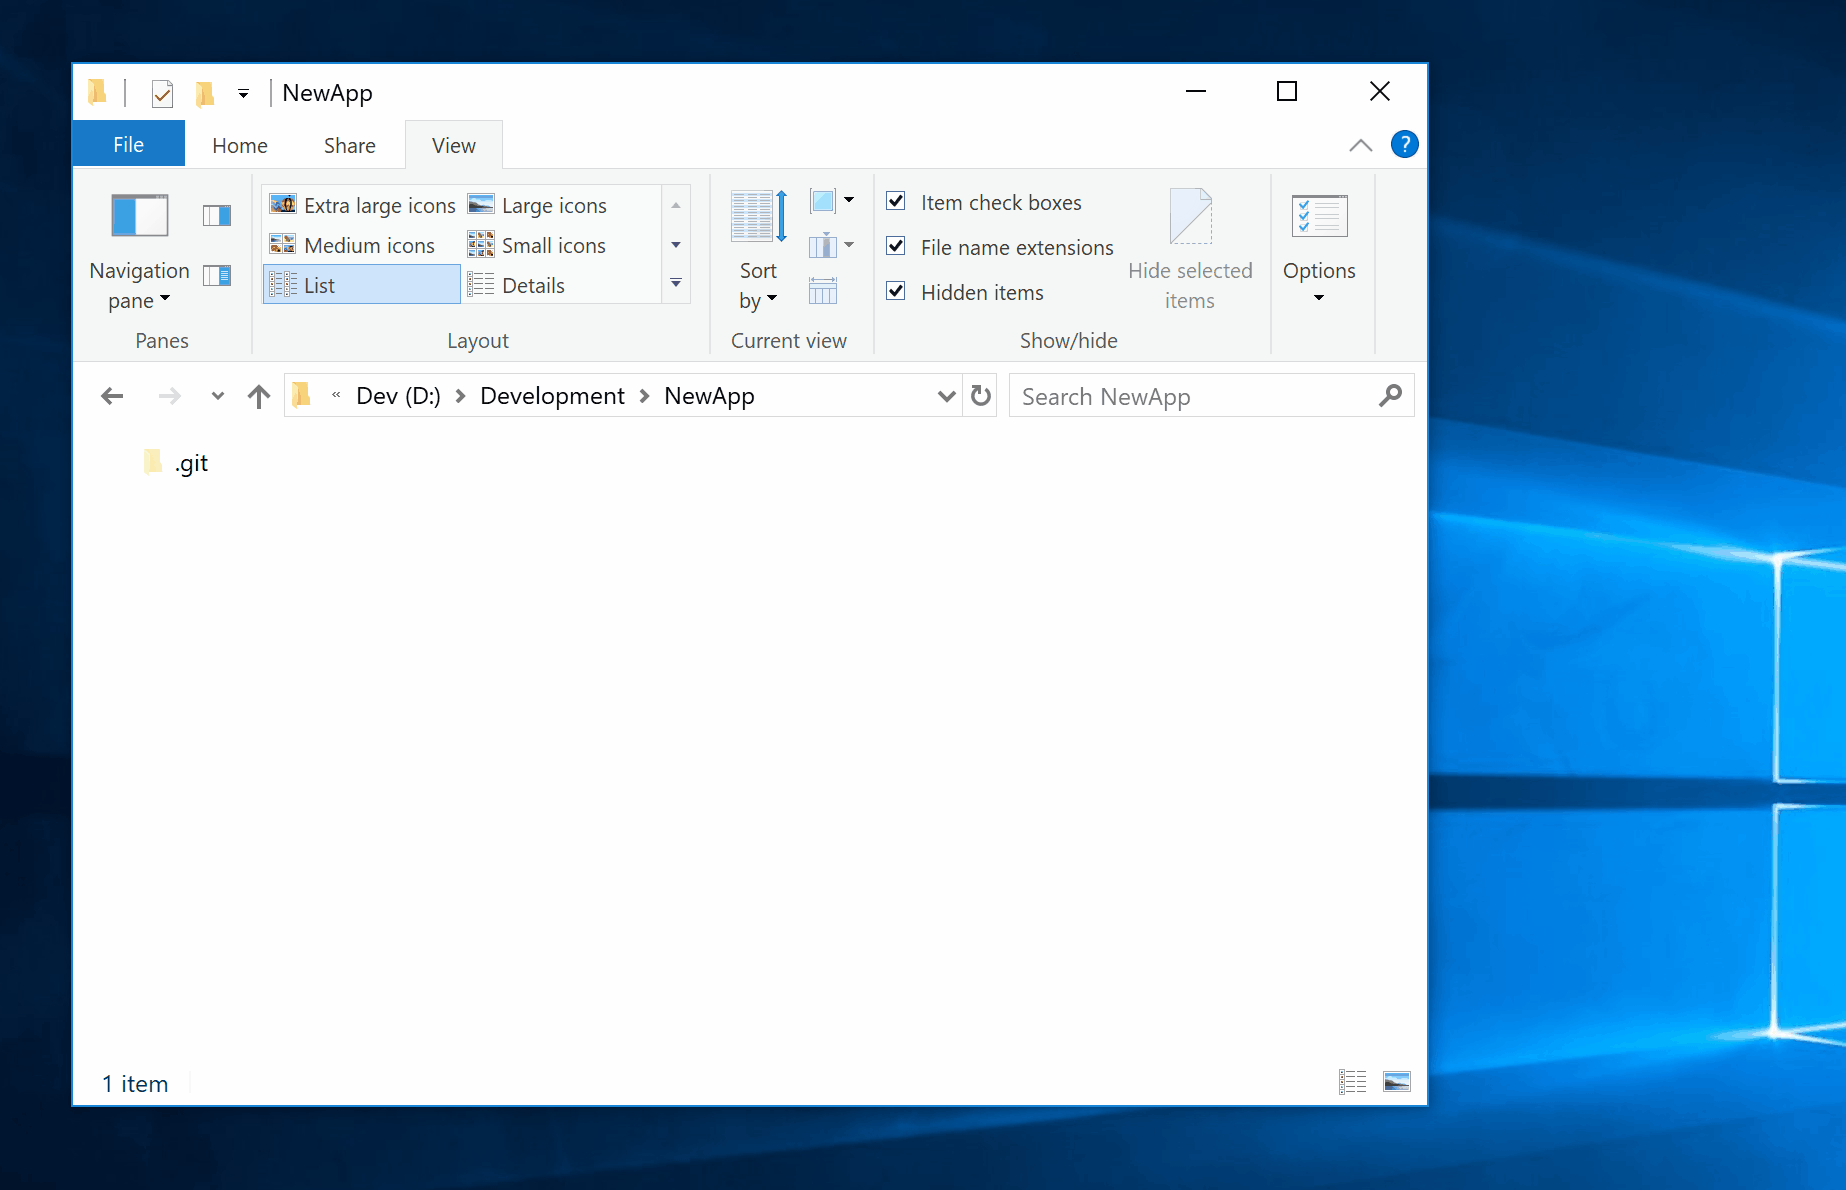Open the Add columns dropdown icon
The width and height of the screenshot is (1846, 1190).
[x=832, y=245]
